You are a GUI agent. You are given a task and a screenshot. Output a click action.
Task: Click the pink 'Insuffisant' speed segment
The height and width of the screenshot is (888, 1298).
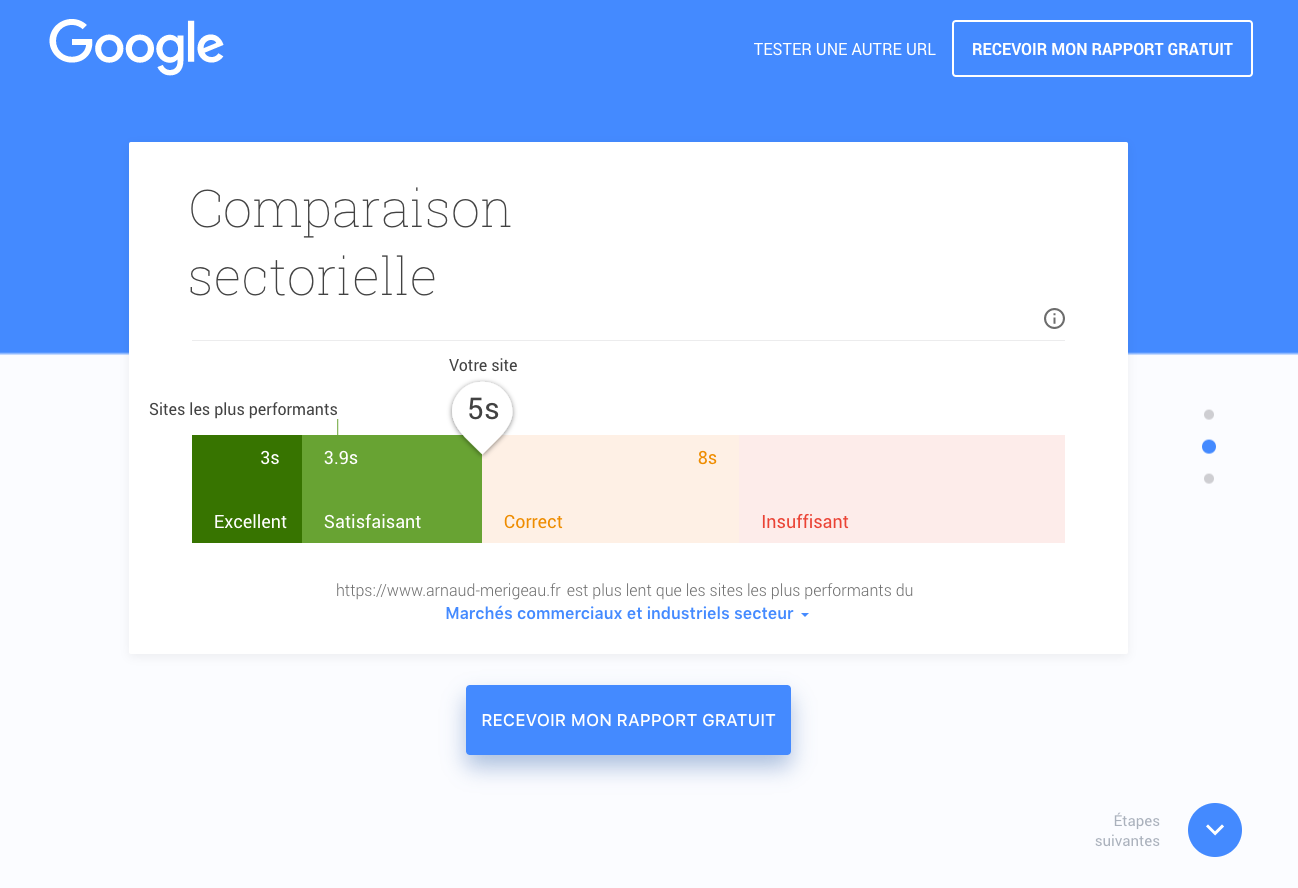(x=901, y=489)
